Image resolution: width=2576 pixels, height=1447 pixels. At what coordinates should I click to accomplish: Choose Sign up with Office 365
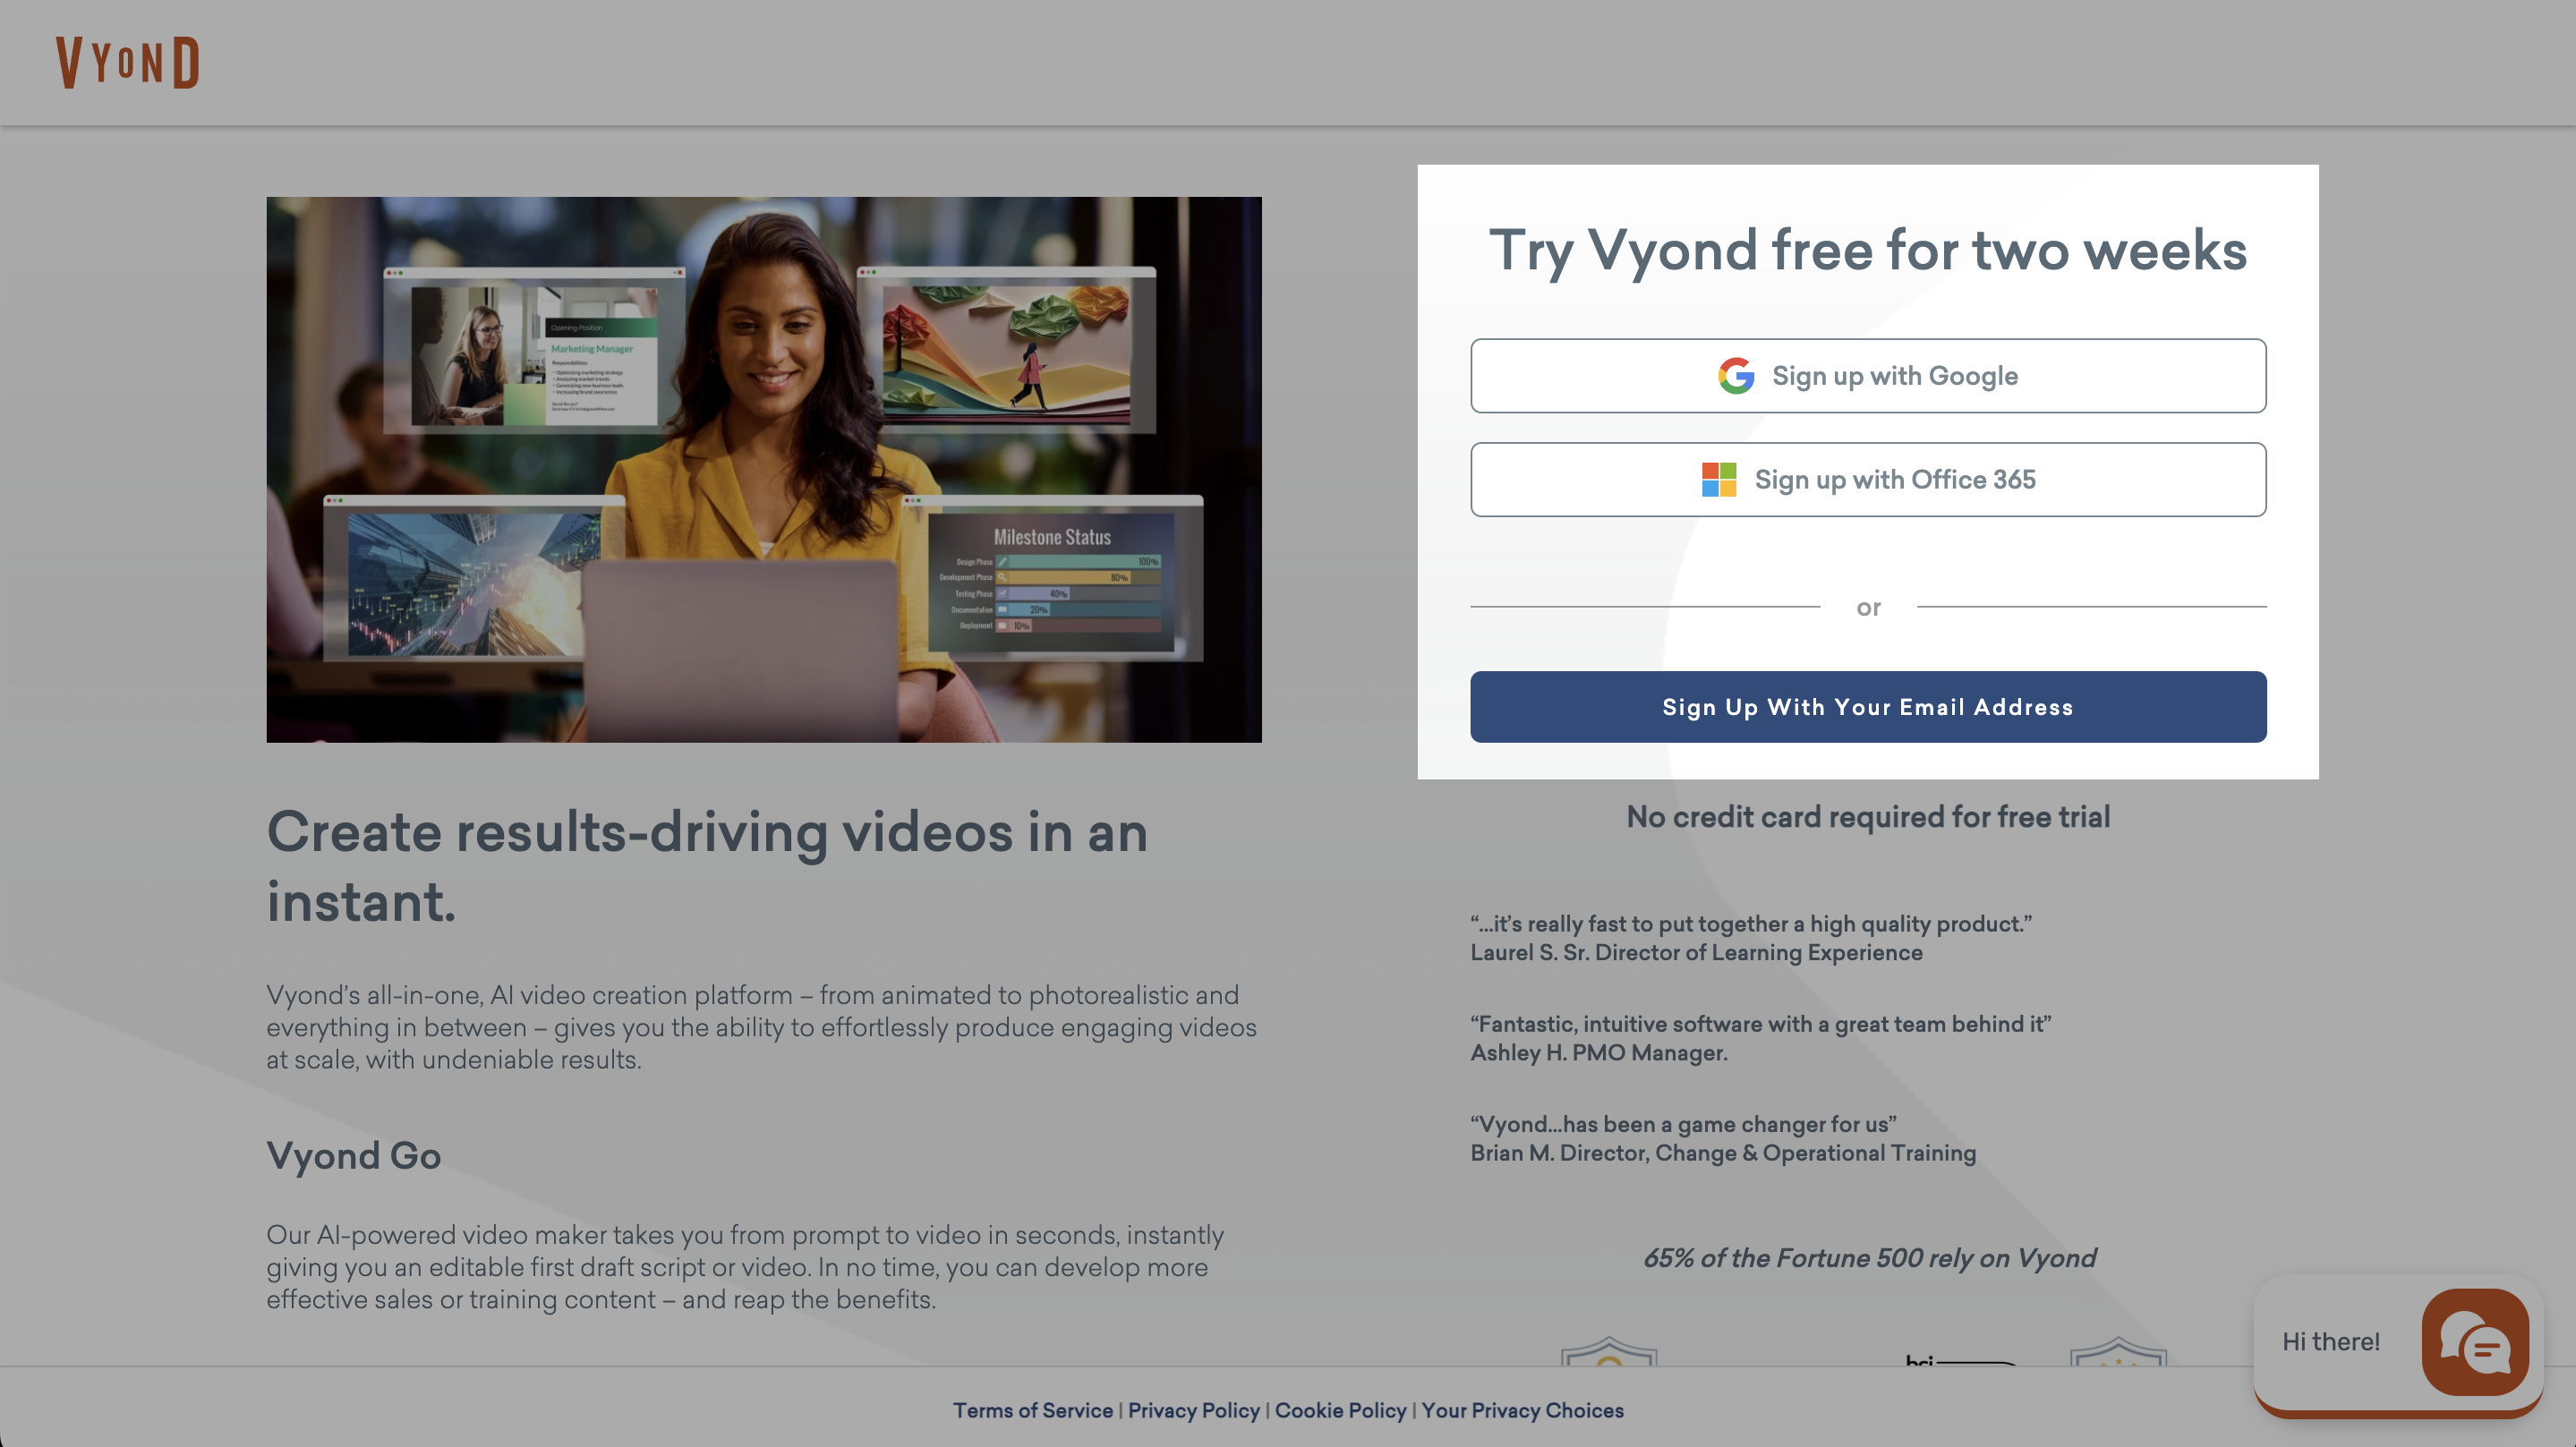[x=1867, y=480]
